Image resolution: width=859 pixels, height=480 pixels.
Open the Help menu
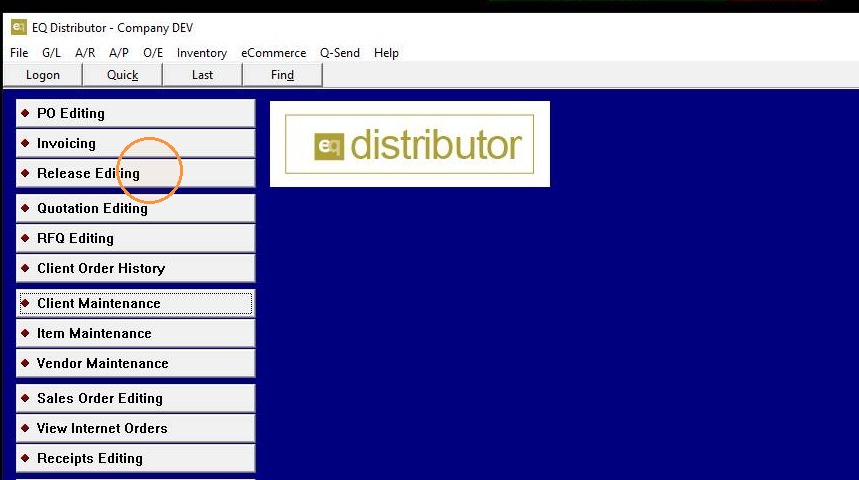coord(386,53)
